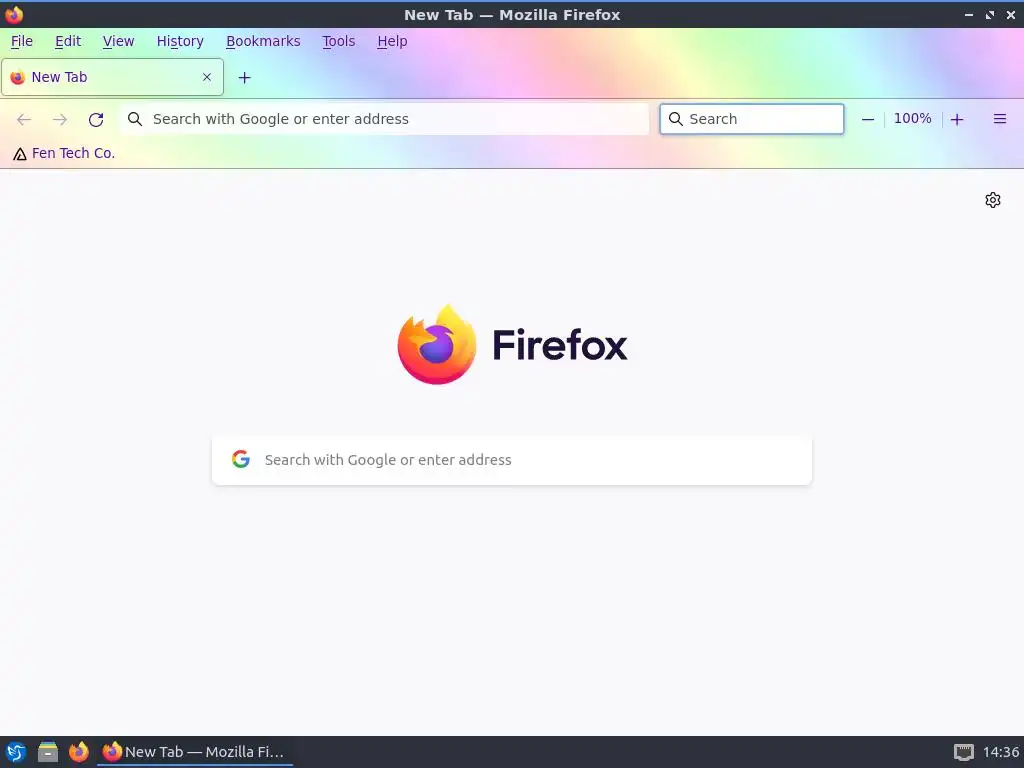
Task: Open a new tab with plus button
Action: tap(244, 78)
